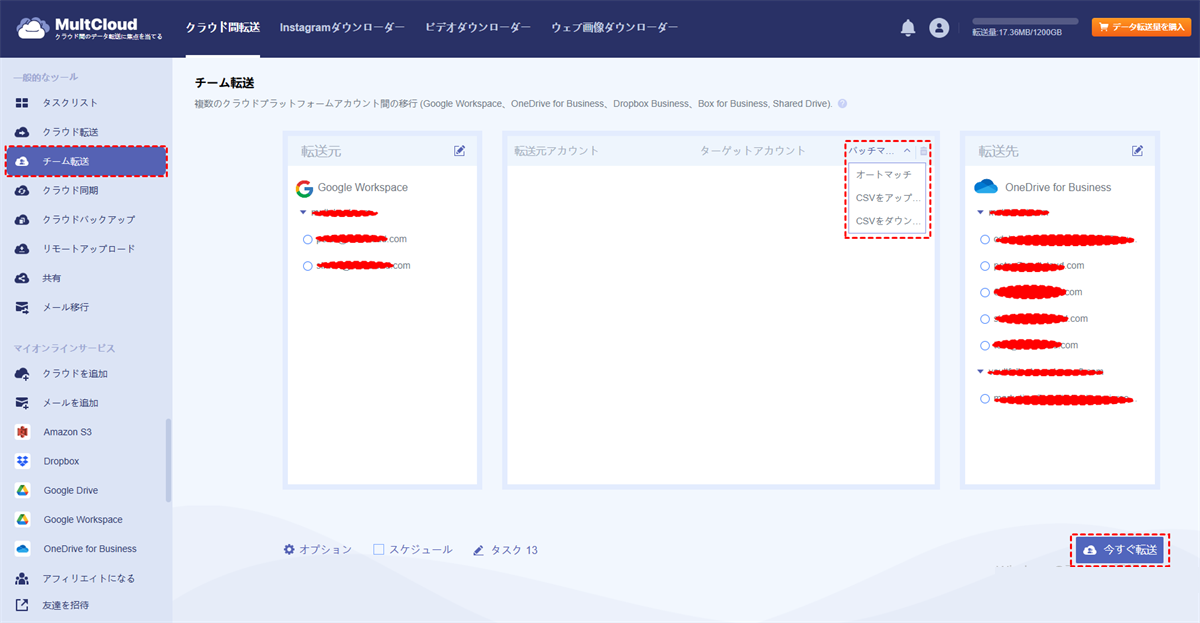This screenshot has width=1200, height=623.
Task: Click the Dropbox service icon
Action: tap(22, 461)
